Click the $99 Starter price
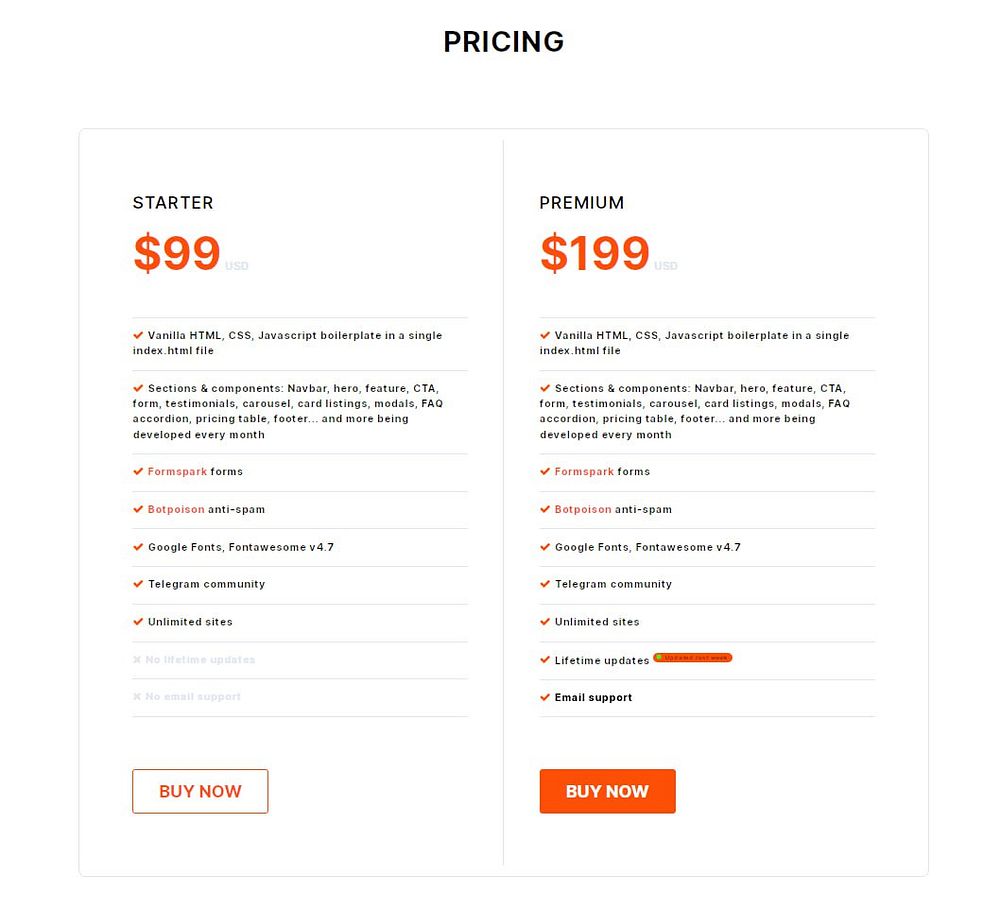Screen dimensions: 1000x905 [177, 253]
